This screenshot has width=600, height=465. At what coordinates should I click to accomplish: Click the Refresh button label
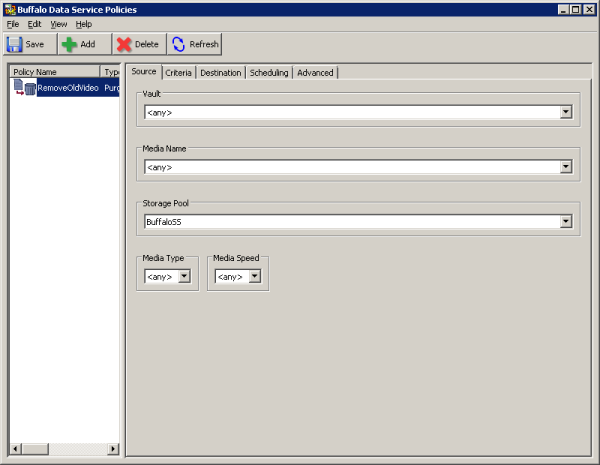204,44
